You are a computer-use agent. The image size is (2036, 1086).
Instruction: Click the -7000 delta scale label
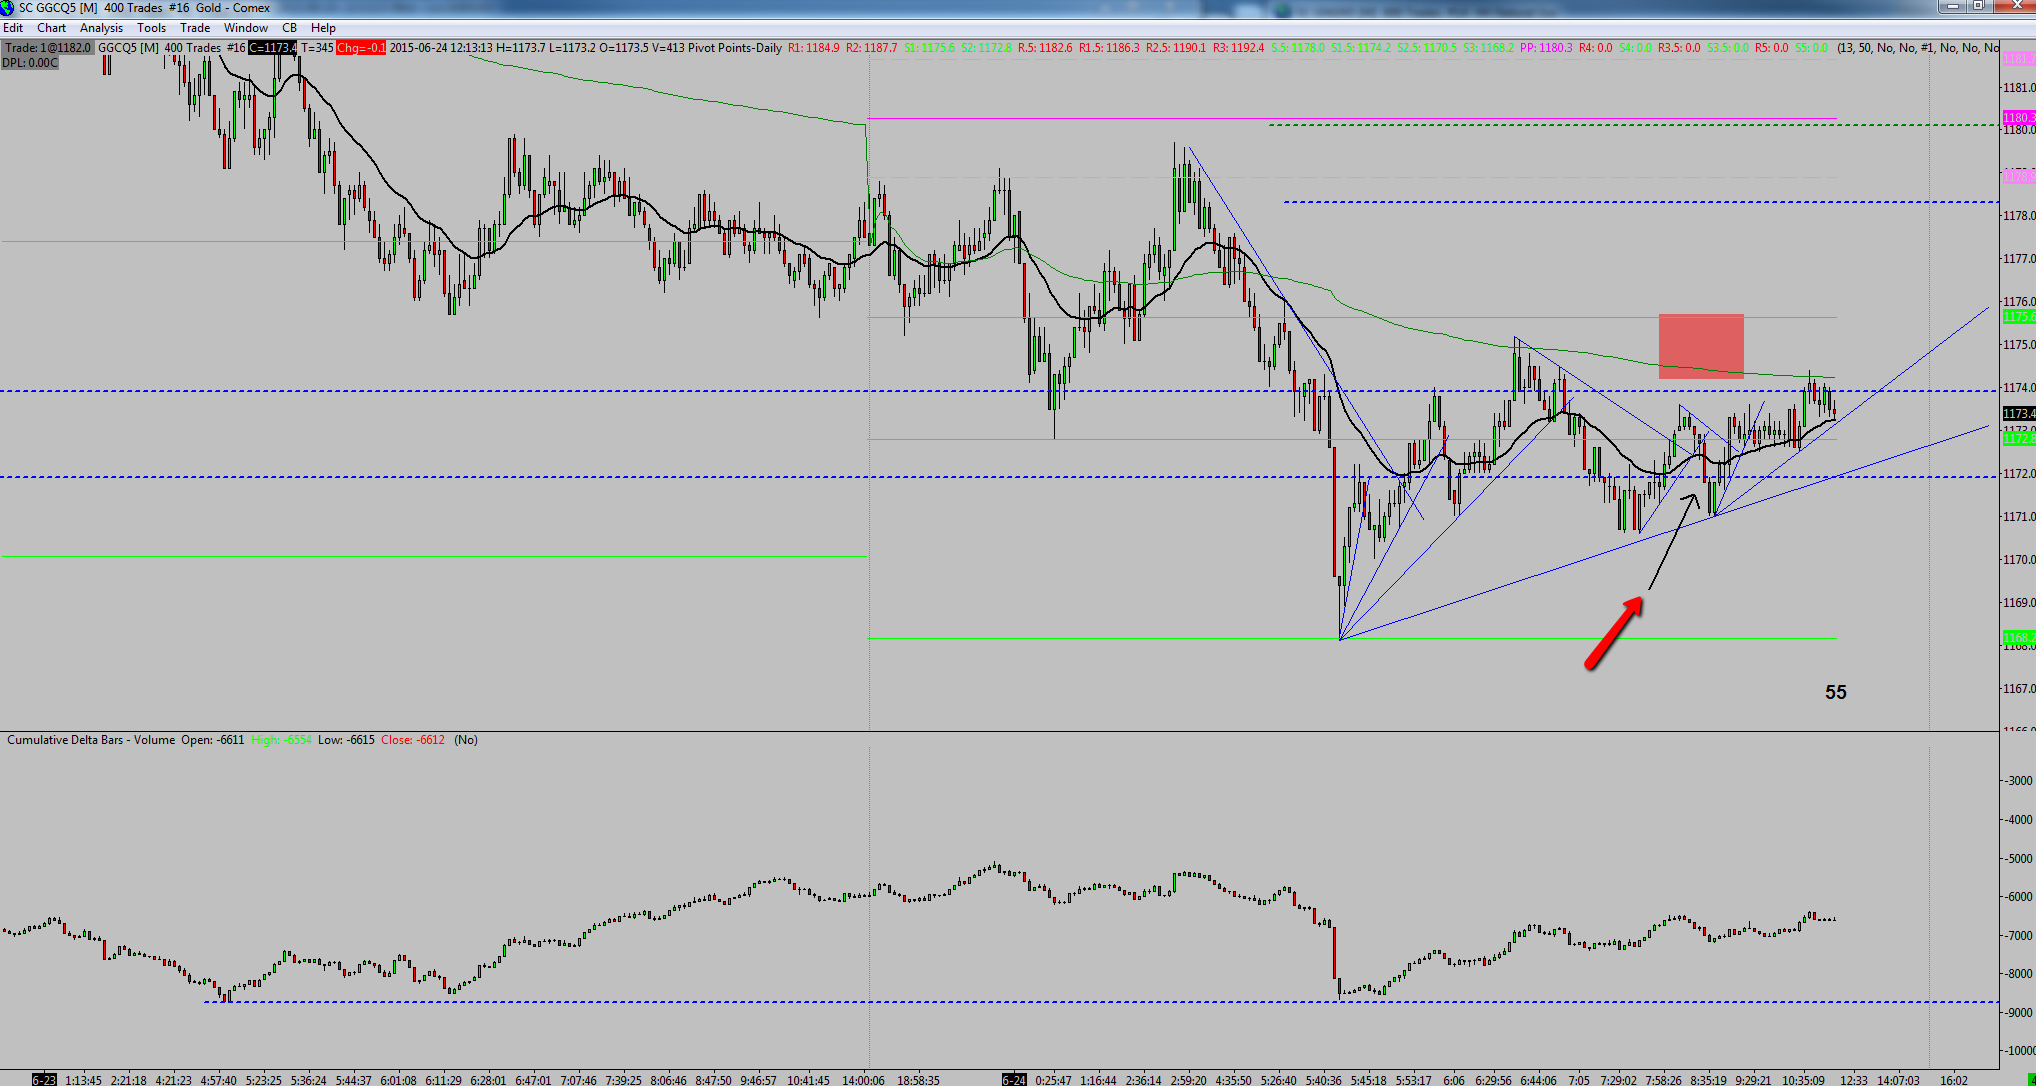tap(2020, 936)
